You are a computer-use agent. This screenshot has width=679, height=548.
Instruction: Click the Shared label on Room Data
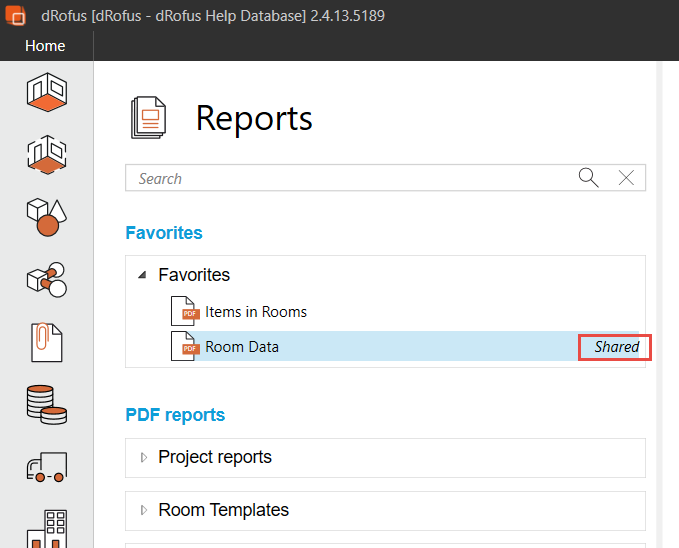pyautogui.click(x=616, y=347)
